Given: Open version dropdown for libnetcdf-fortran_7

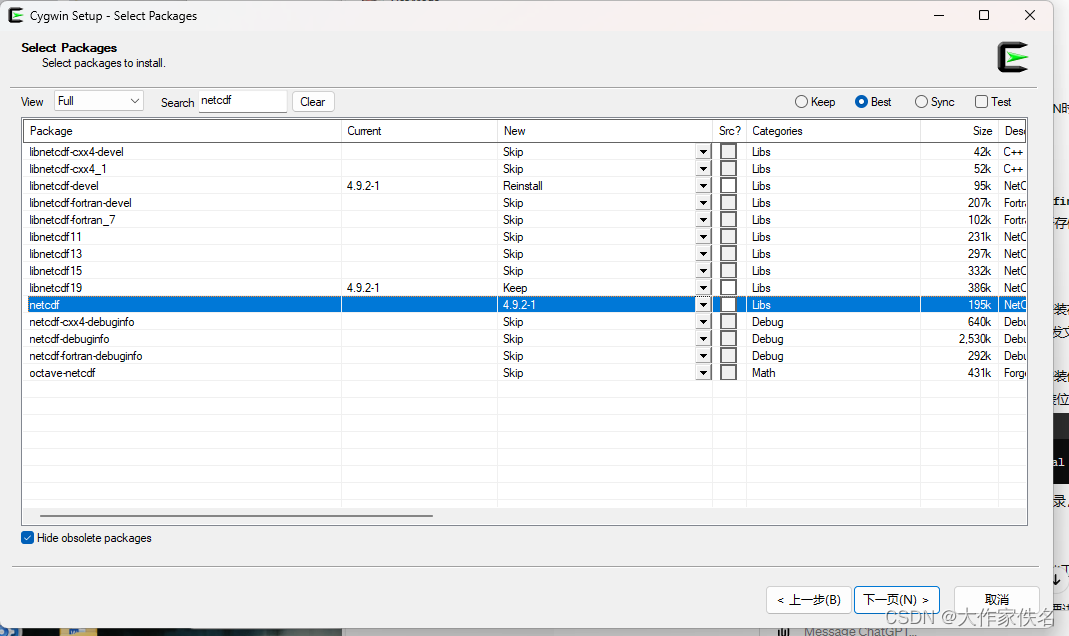Looking at the screenshot, I should point(703,219).
